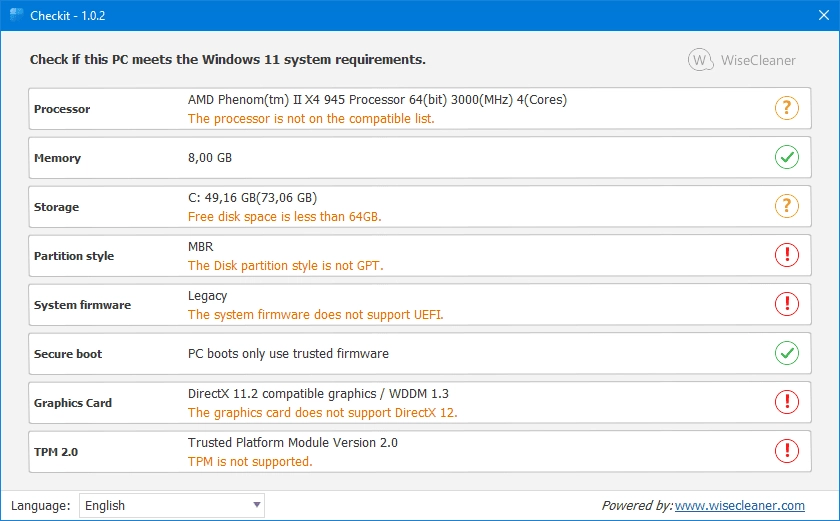
Task: Click 'The Disk partition style is not GPT.'
Action: pos(286,265)
